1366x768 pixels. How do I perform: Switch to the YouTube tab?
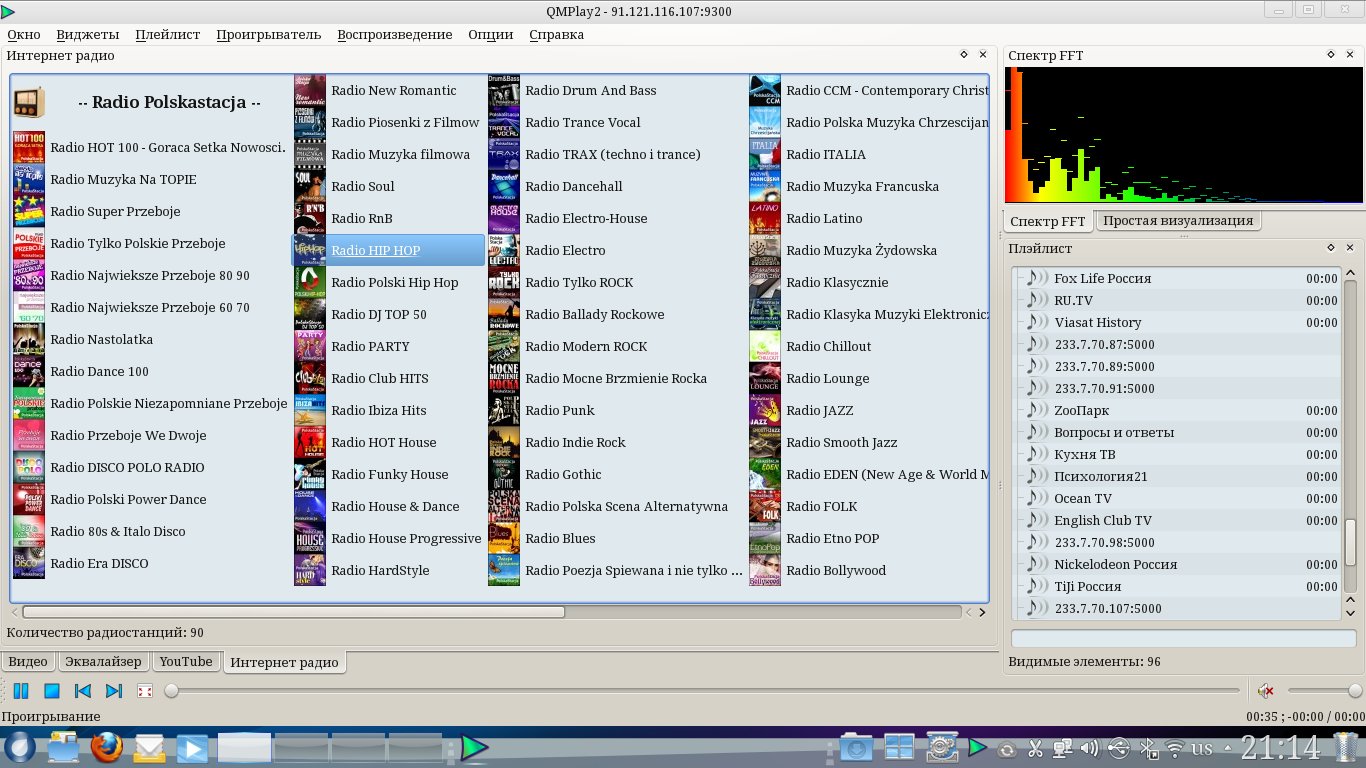186,661
